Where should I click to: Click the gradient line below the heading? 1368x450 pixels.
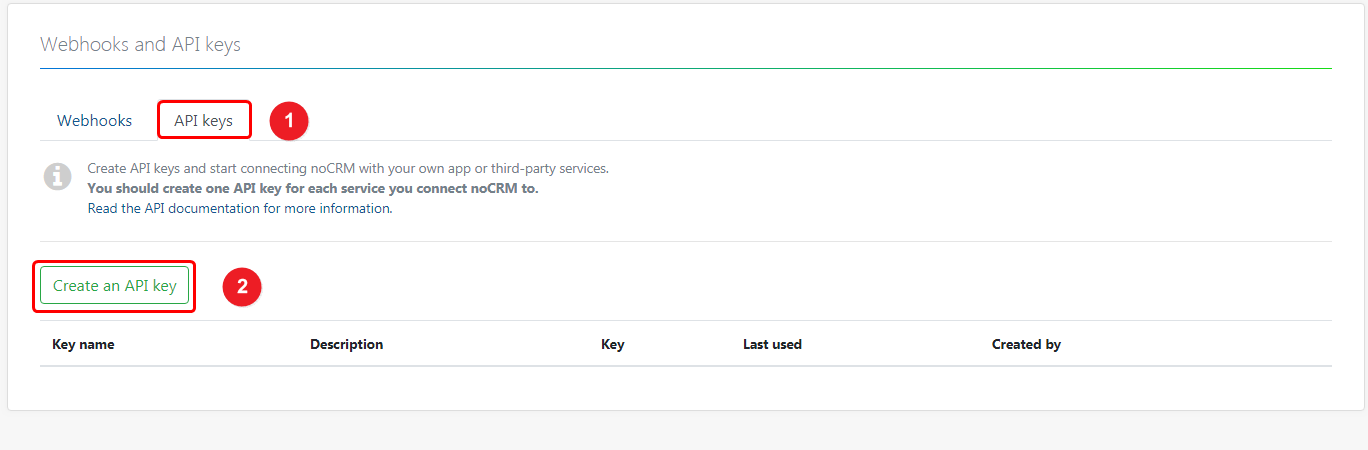tap(685, 68)
